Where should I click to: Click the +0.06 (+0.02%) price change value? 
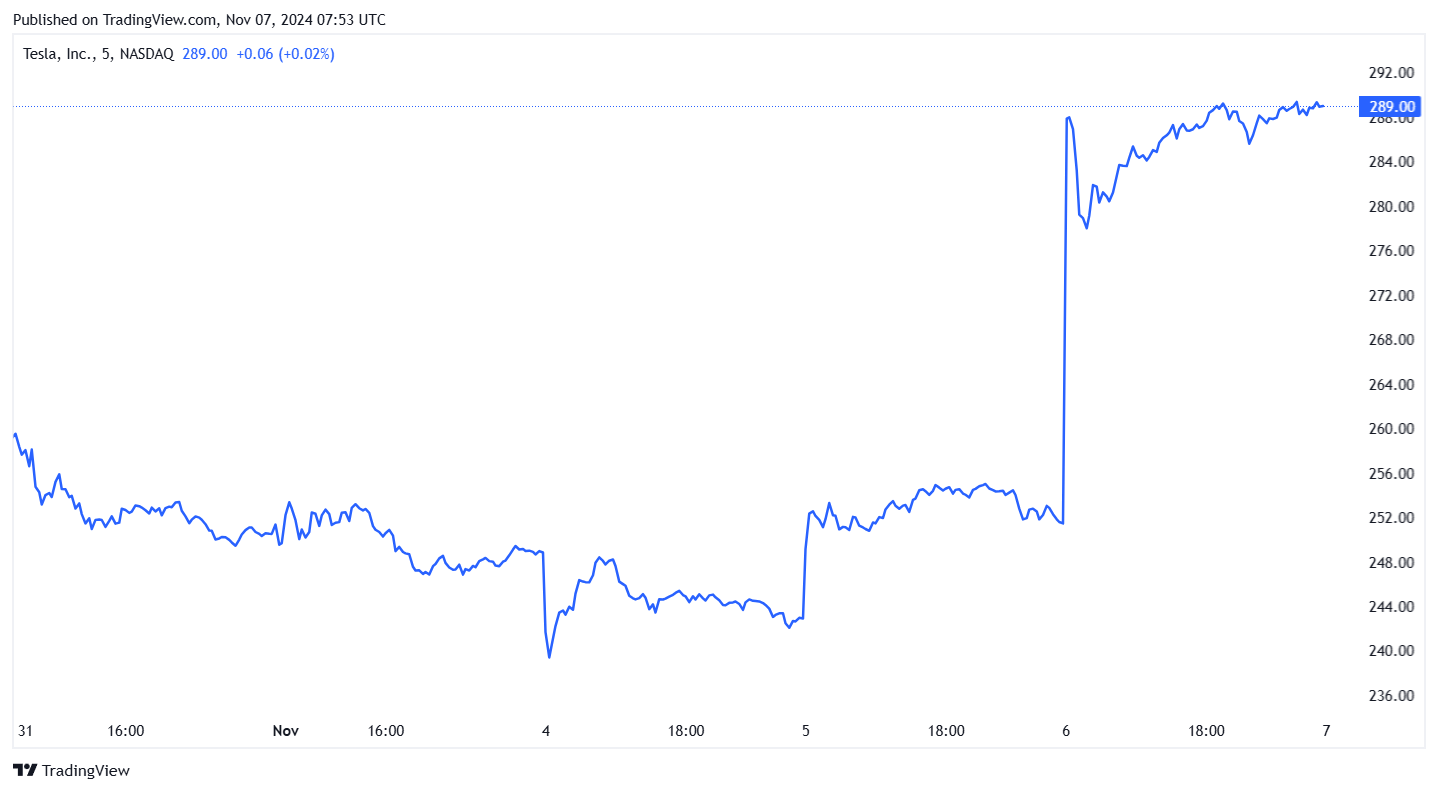(285, 54)
